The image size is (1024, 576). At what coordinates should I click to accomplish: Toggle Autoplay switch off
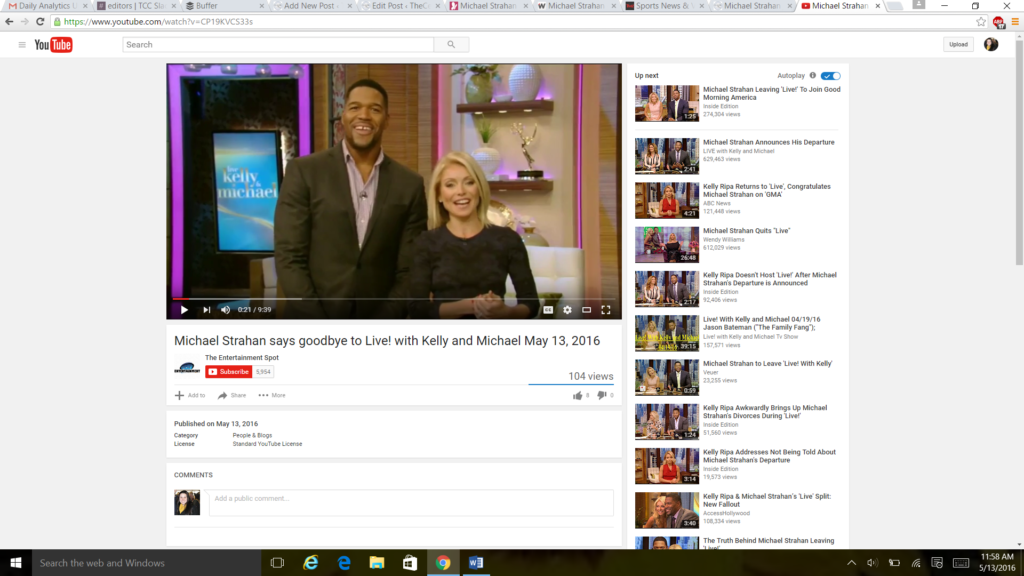831,76
